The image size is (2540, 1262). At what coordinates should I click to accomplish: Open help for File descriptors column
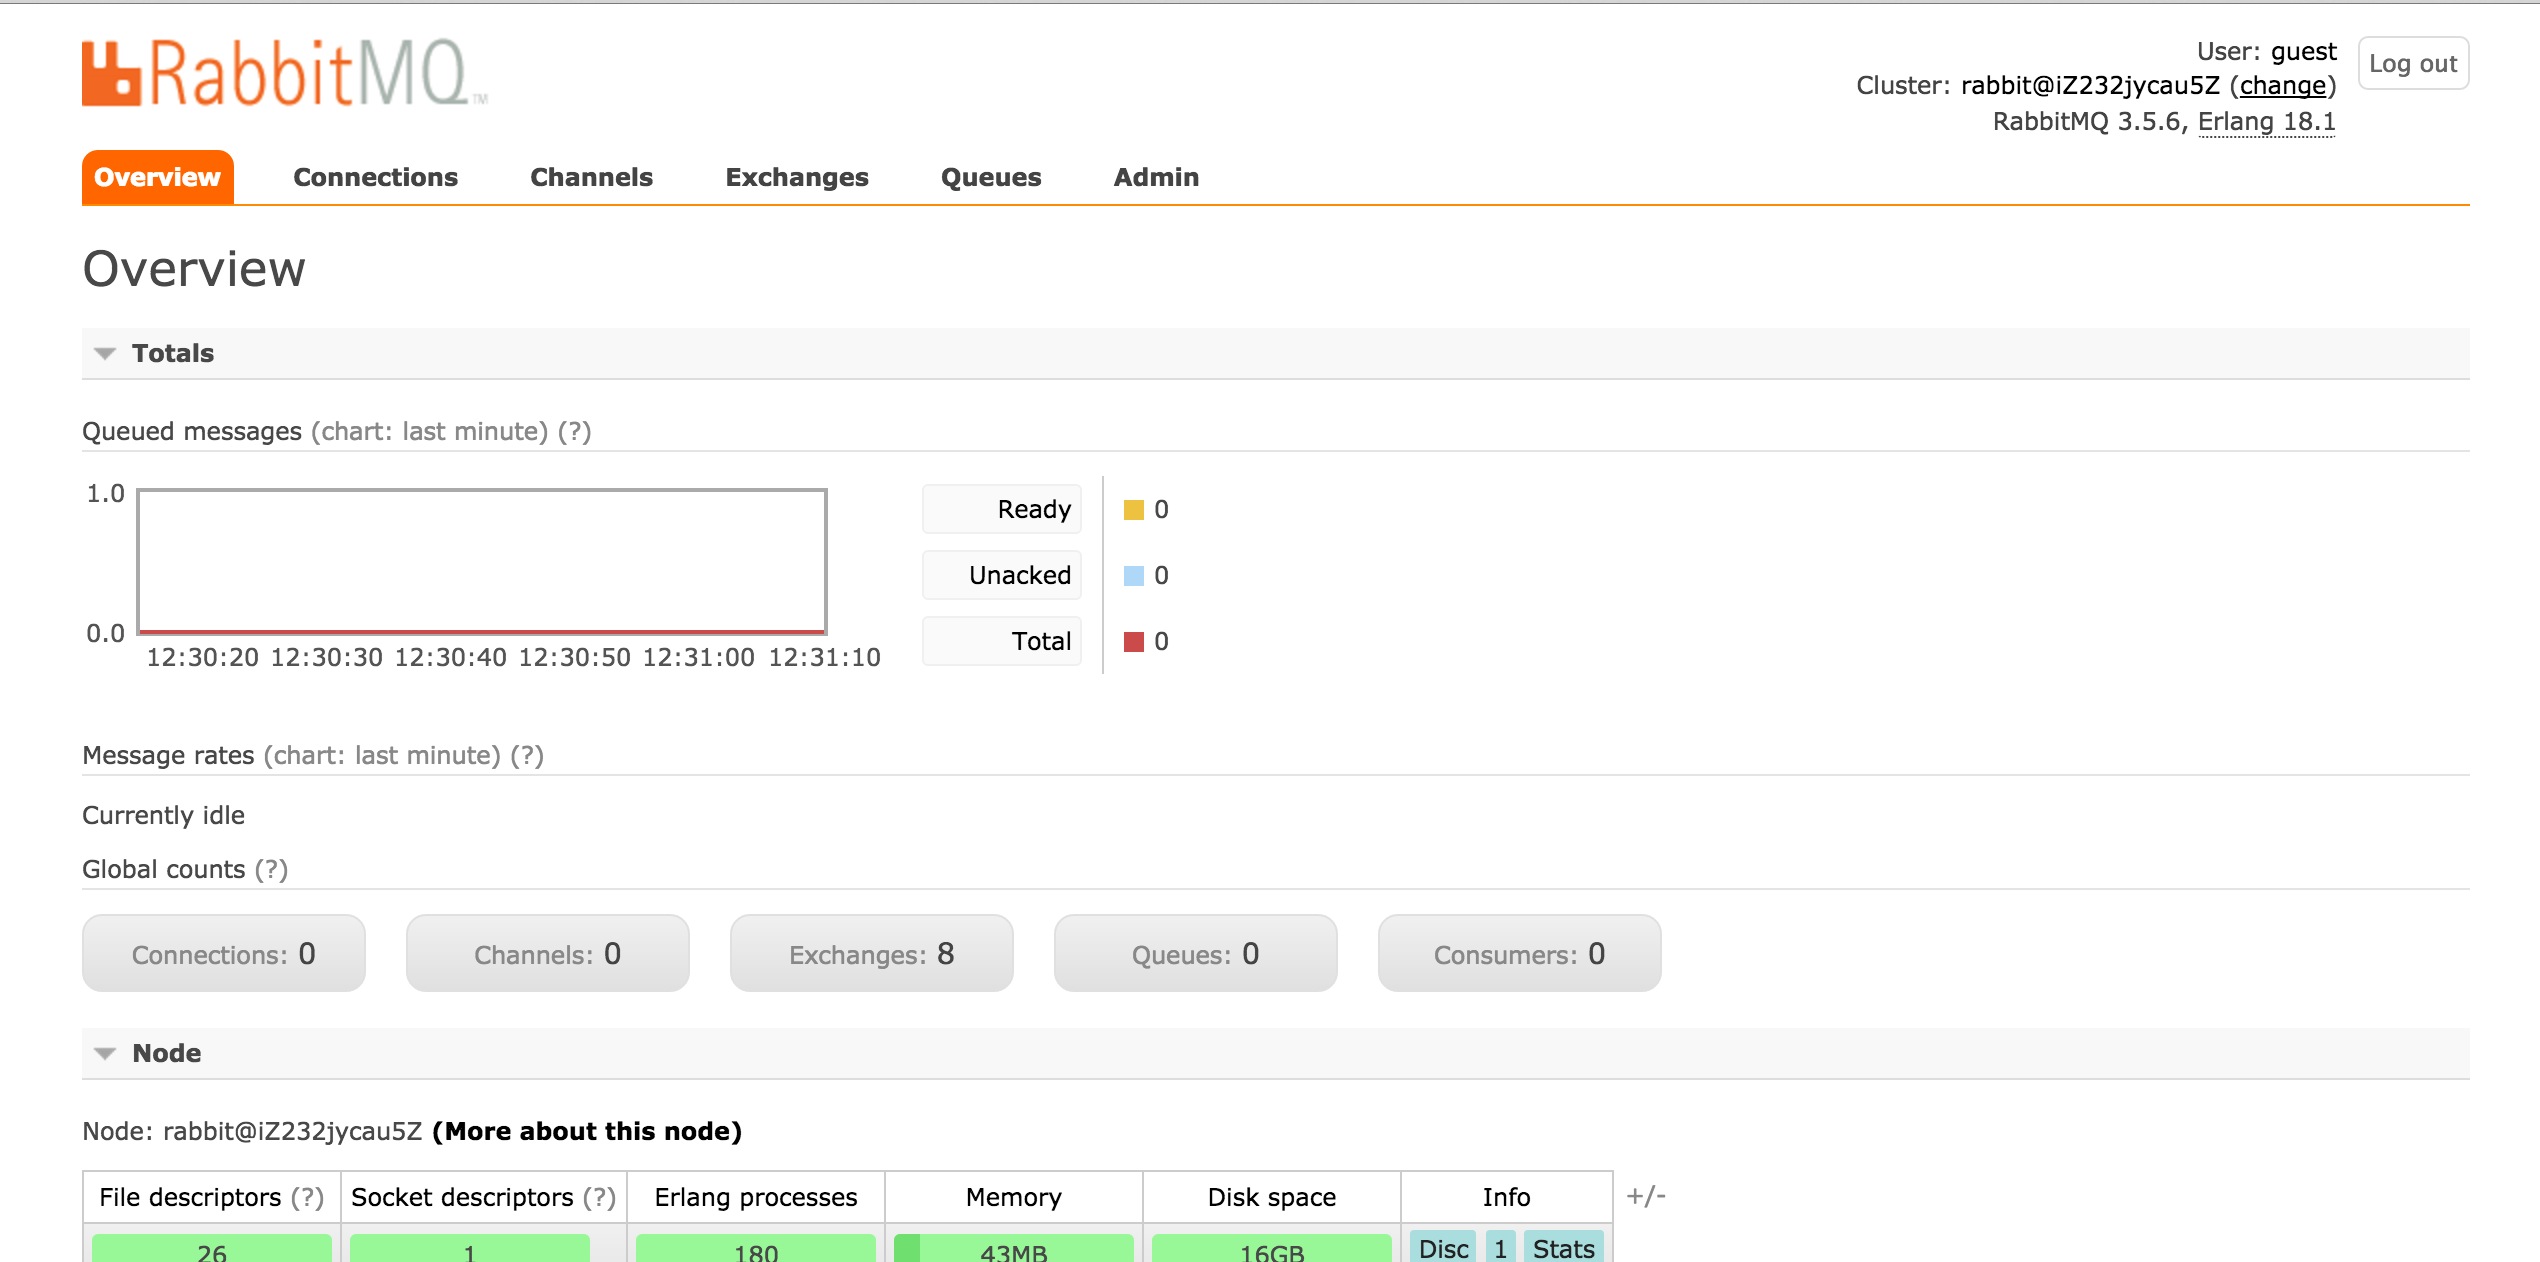pos(307,1198)
